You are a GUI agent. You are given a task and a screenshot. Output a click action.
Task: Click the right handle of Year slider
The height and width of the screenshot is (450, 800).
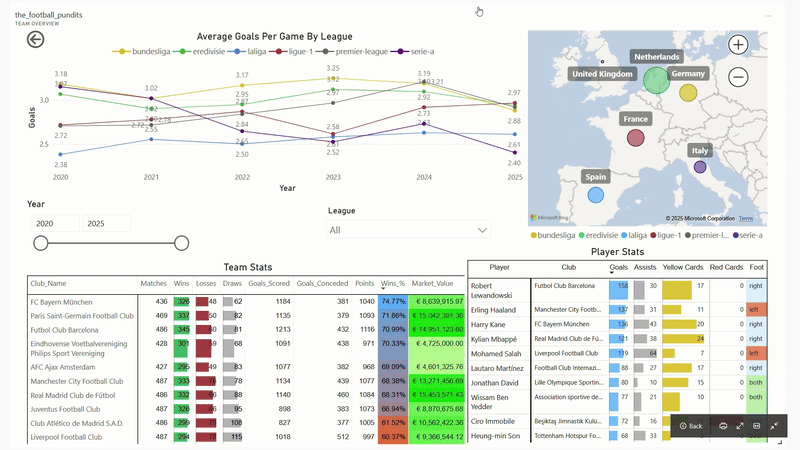181,243
